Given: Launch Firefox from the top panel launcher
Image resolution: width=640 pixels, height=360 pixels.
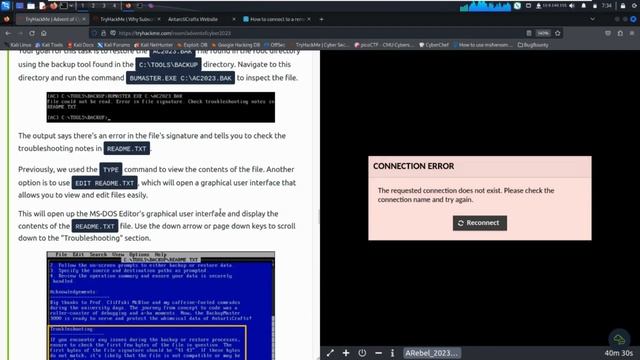Looking at the screenshot, I should tap(53, 6).
